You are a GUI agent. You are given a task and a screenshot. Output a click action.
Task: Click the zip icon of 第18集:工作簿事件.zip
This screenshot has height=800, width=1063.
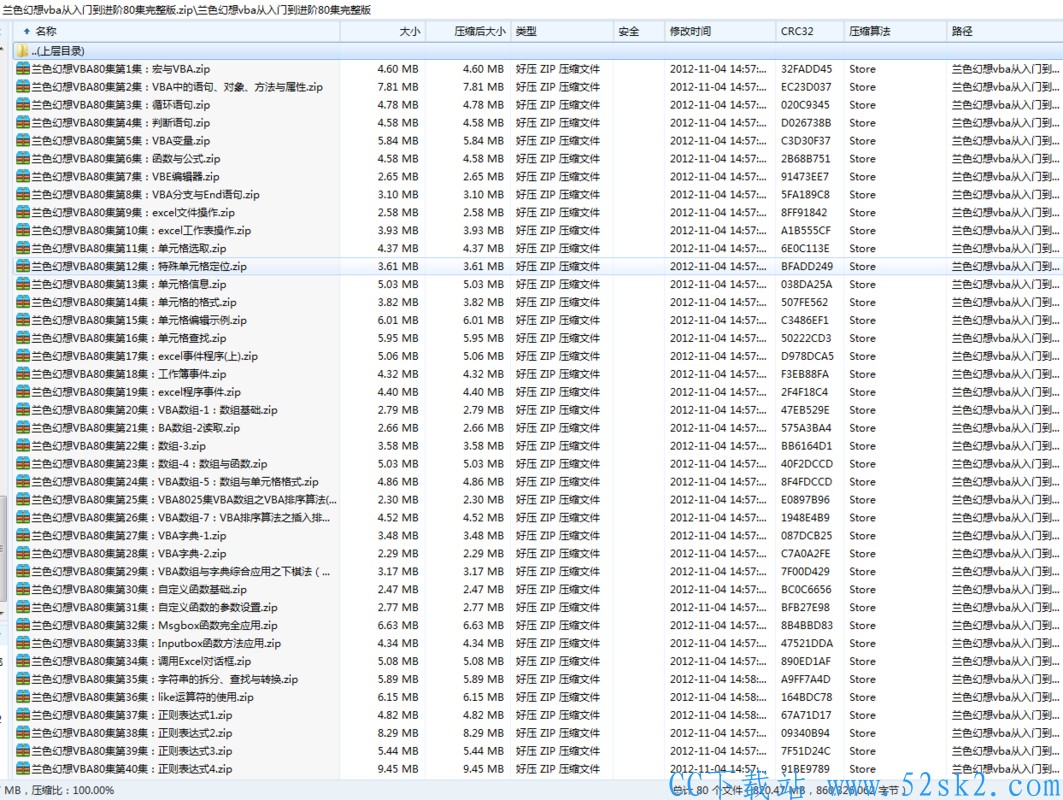(x=22, y=374)
